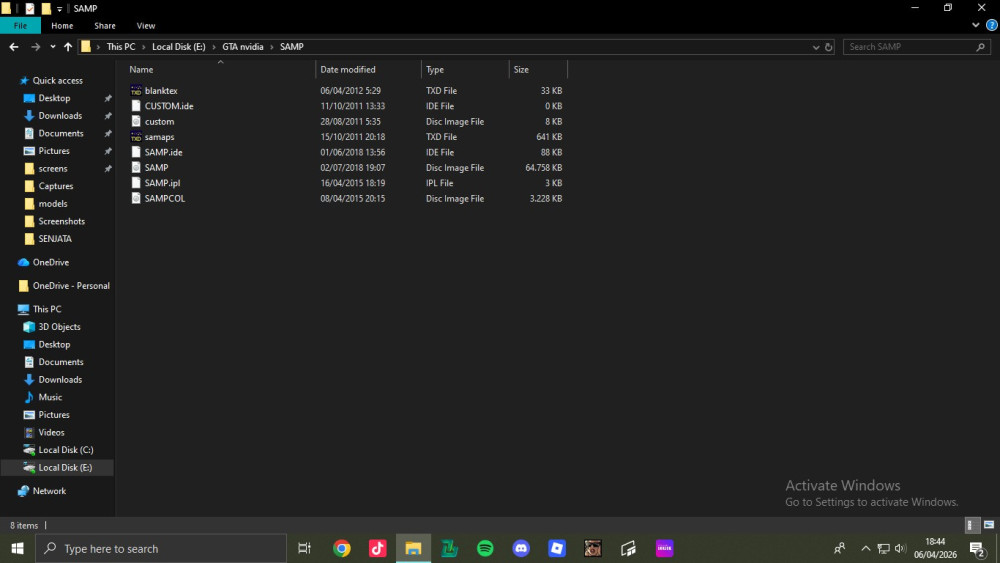
Task: Go forward with the Forward arrow
Action: click(x=35, y=47)
